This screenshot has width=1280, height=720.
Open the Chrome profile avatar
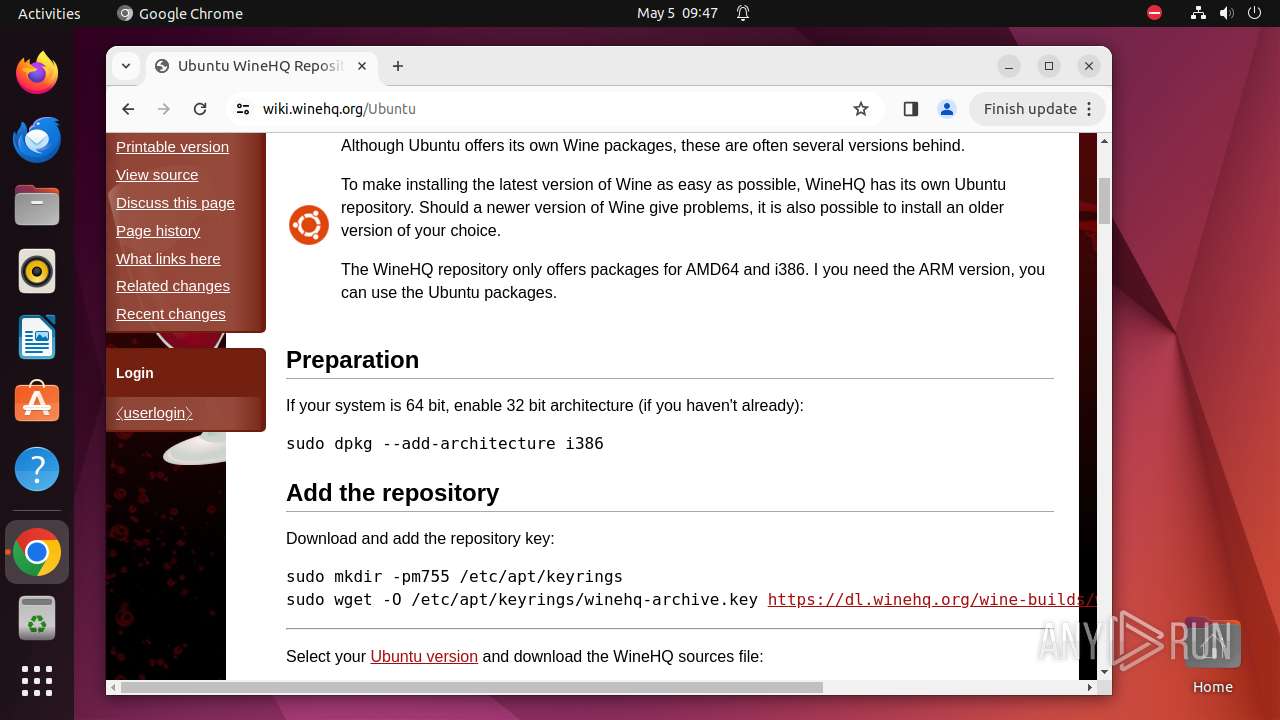[x=947, y=109]
